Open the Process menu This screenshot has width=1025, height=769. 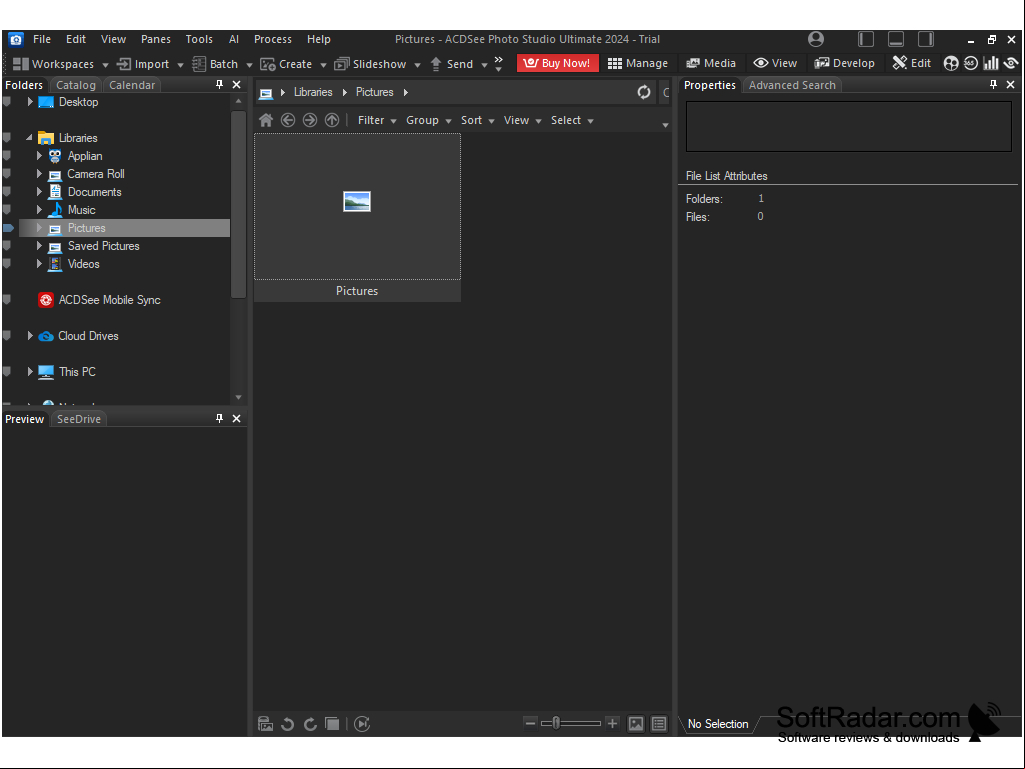[x=273, y=39]
